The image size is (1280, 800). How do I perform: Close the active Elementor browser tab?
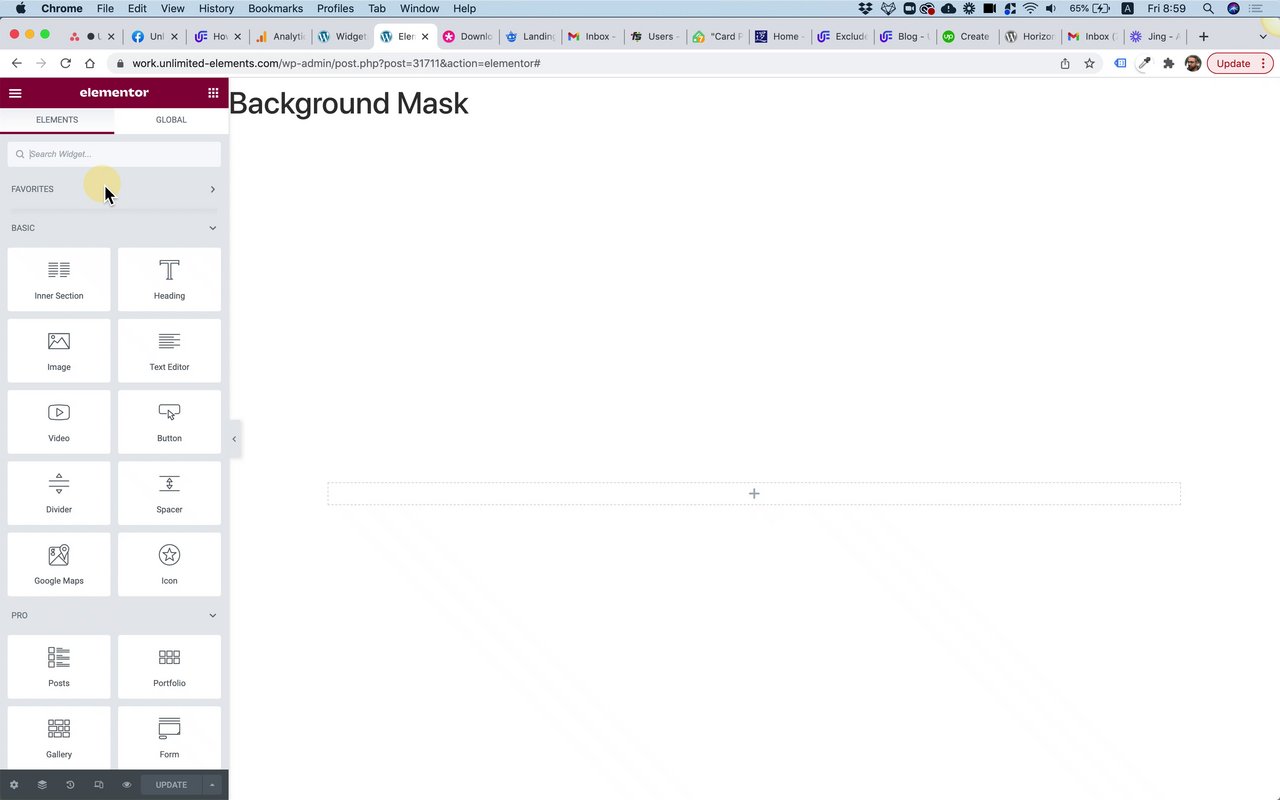point(425,36)
